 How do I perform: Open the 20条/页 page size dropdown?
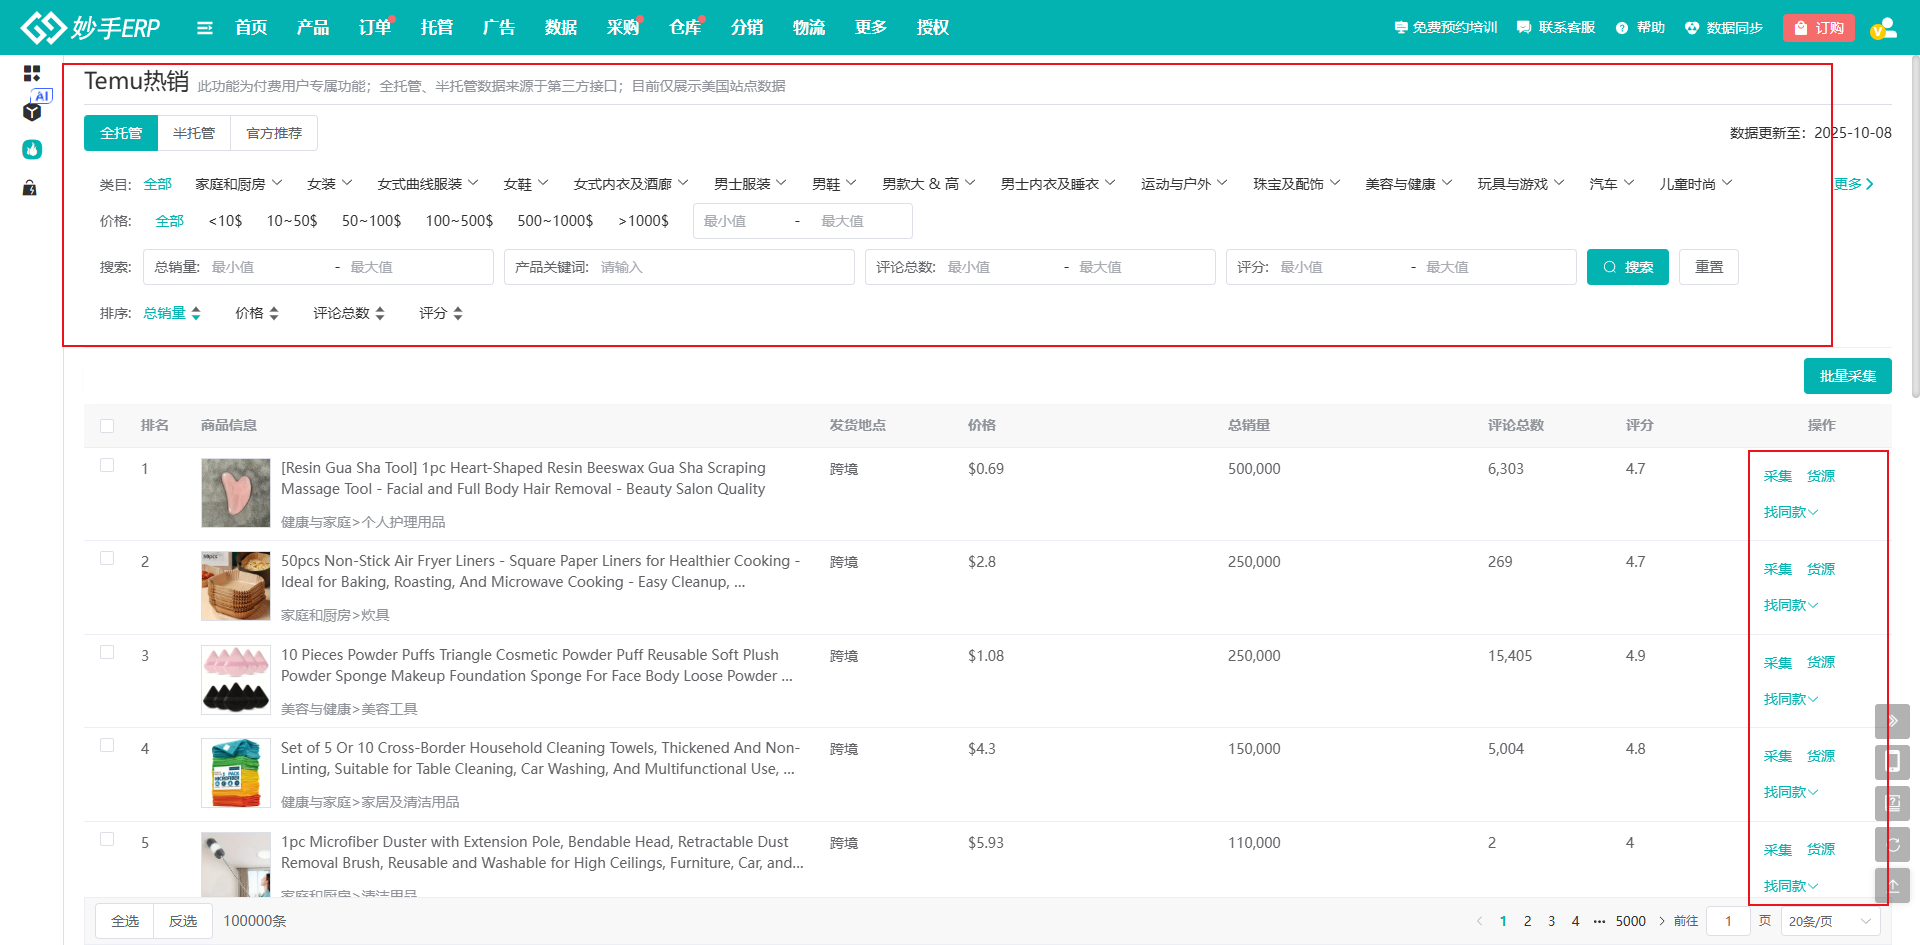pos(1829,921)
